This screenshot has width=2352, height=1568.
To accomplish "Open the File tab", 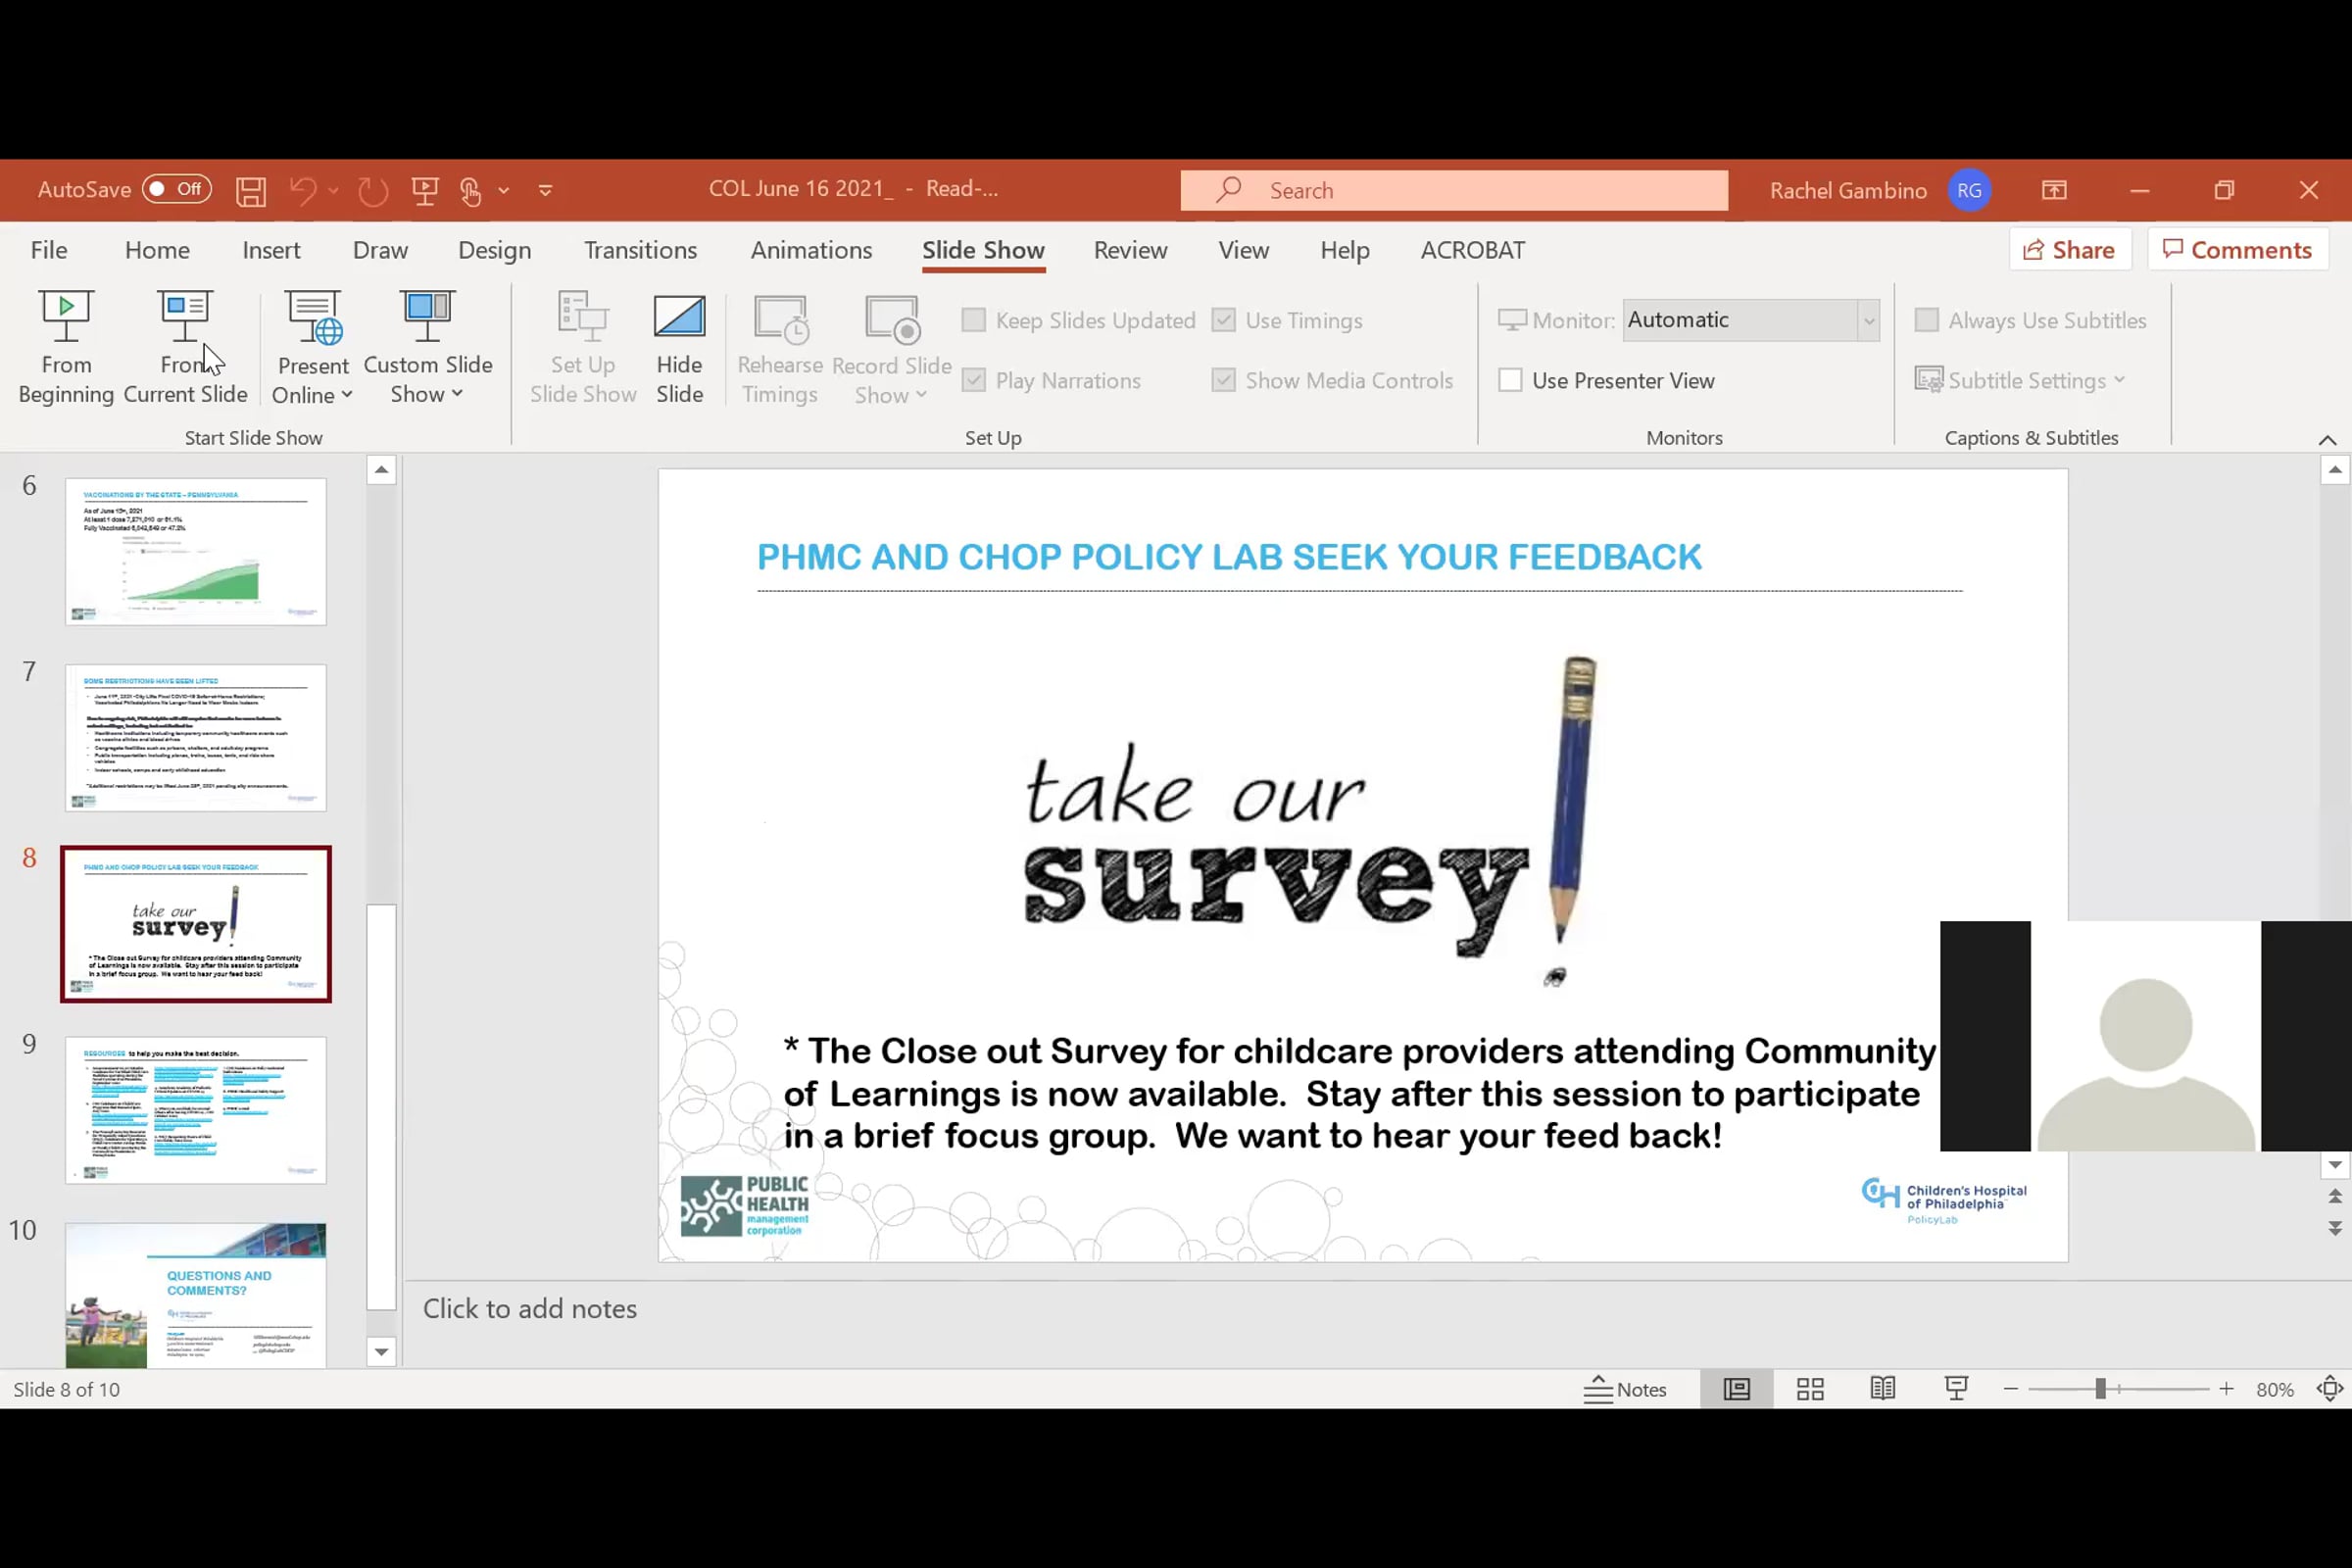I will coord(49,250).
